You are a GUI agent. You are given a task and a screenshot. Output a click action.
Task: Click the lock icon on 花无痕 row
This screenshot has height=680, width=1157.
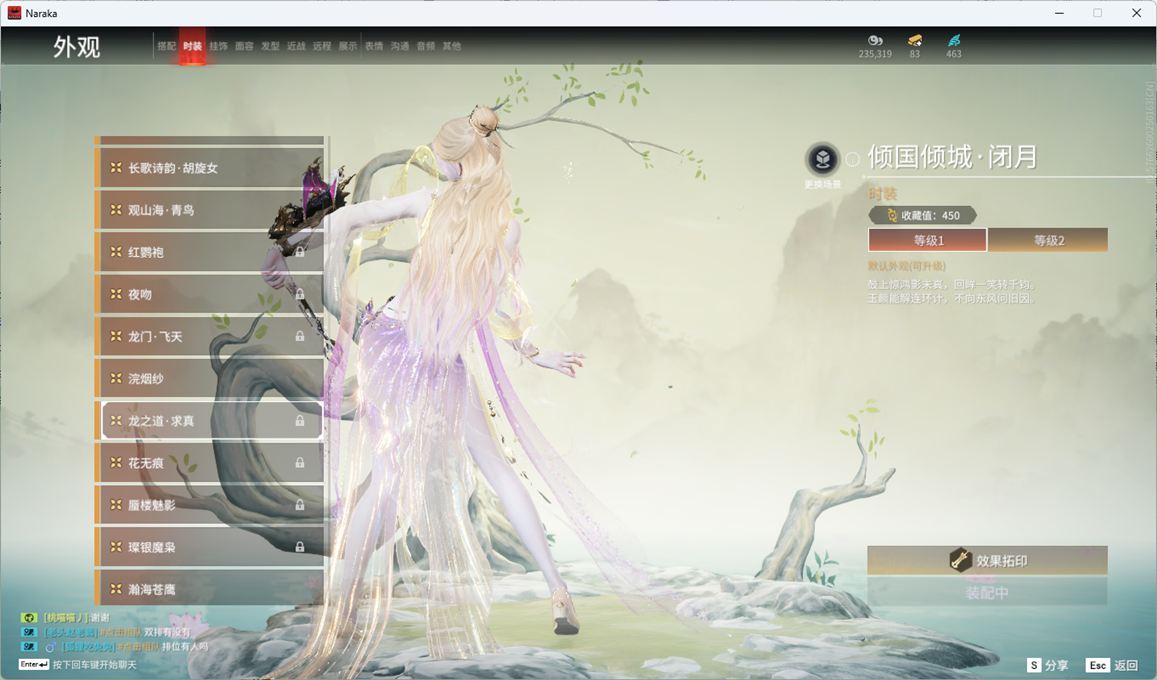[300, 462]
